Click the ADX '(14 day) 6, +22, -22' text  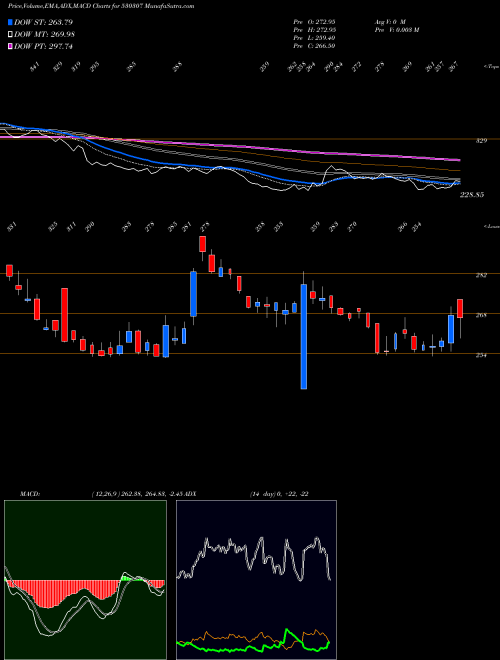(279, 494)
